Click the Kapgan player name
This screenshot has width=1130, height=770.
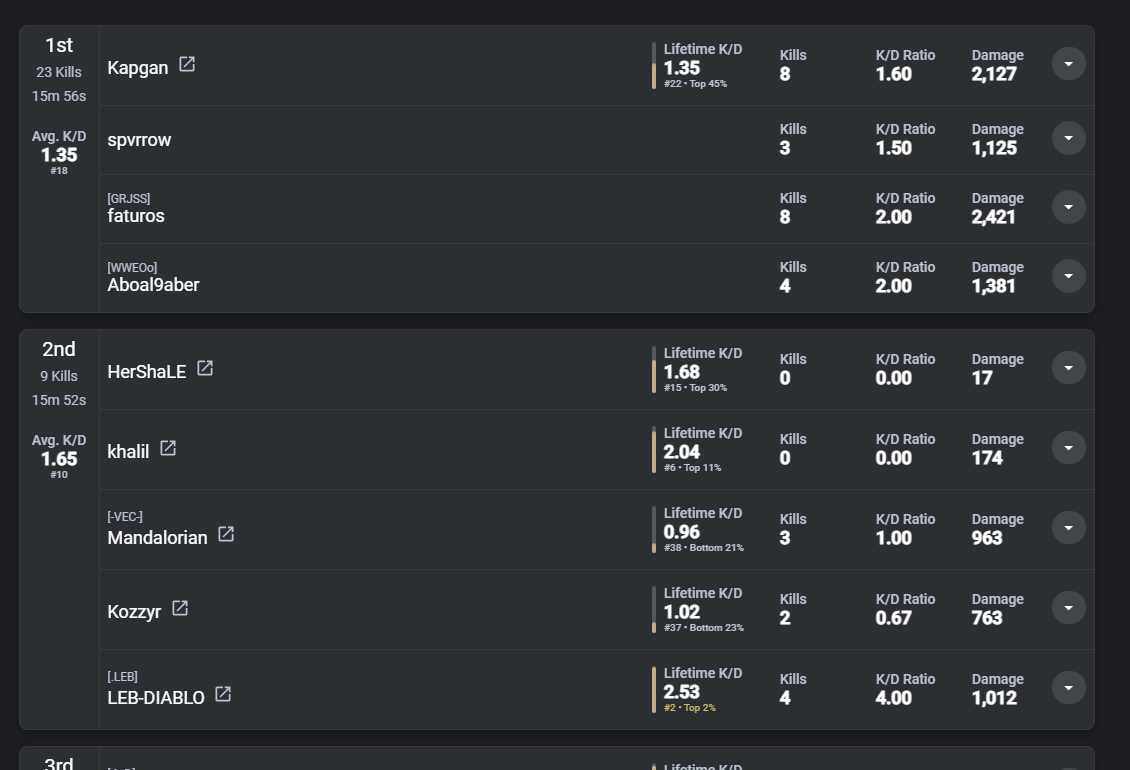[x=138, y=68]
